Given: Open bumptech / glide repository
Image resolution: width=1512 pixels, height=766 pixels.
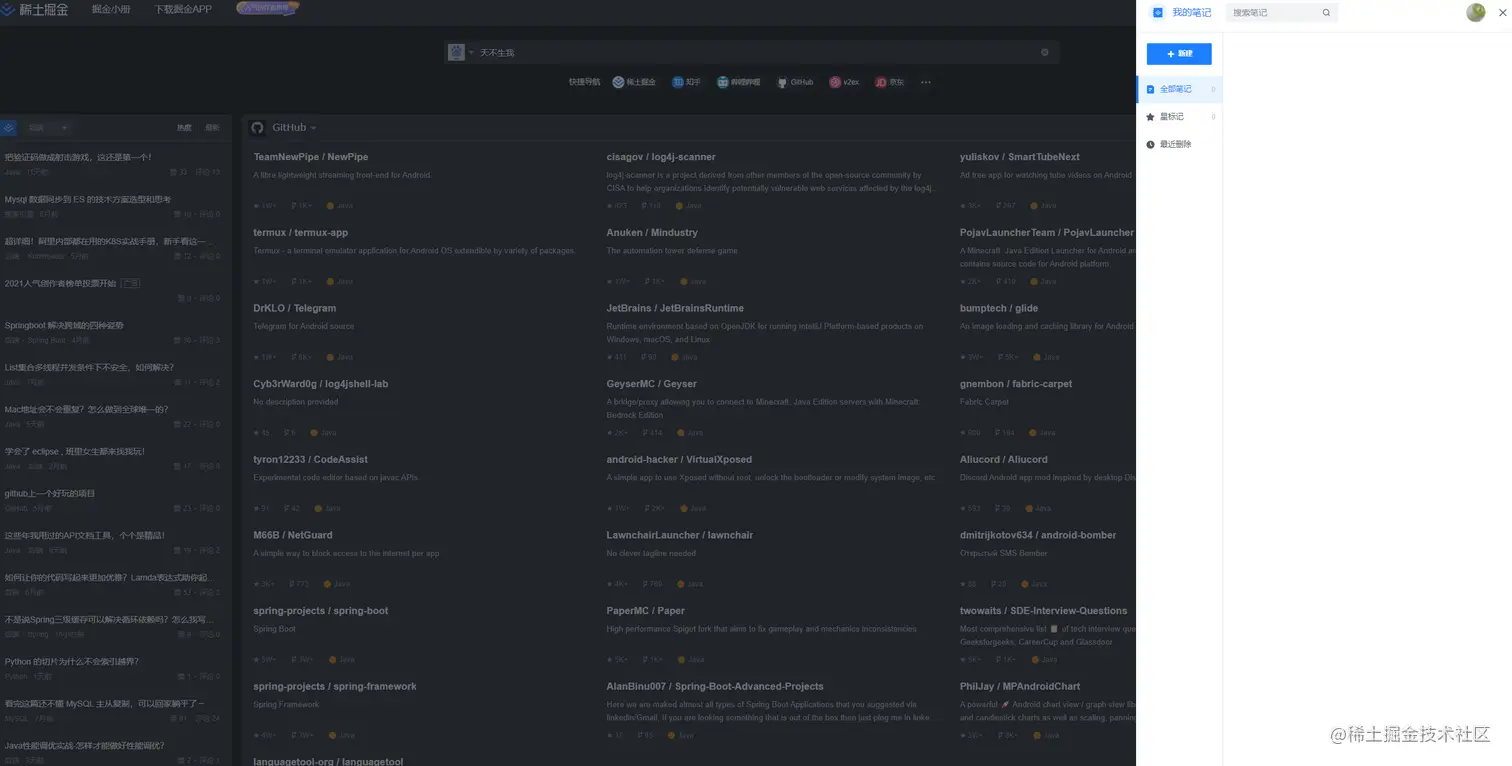Looking at the screenshot, I should pyautogui.click(x=999, y=308).
